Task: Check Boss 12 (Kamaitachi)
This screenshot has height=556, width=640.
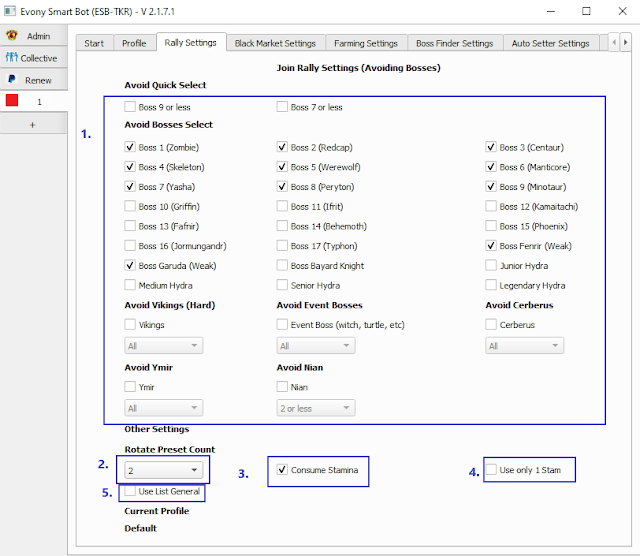Action: tap(491, 206)
